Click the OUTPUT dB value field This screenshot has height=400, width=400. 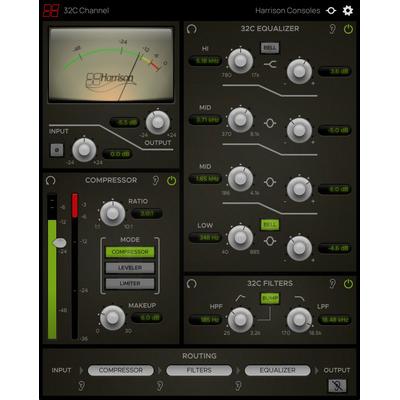pyautogui.click(x=125, y=122)
